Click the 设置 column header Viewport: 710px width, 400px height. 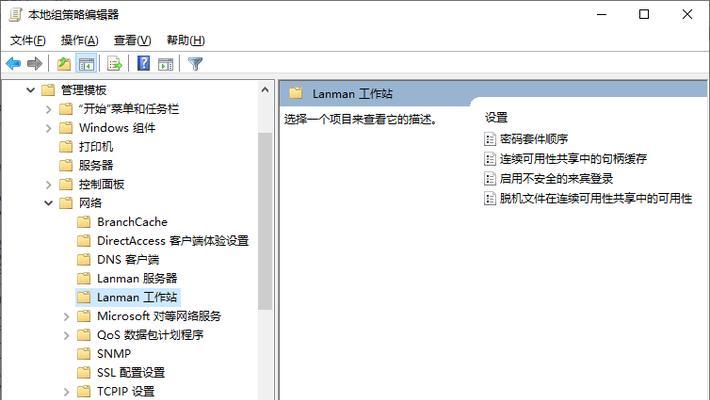tap(496, 118)
